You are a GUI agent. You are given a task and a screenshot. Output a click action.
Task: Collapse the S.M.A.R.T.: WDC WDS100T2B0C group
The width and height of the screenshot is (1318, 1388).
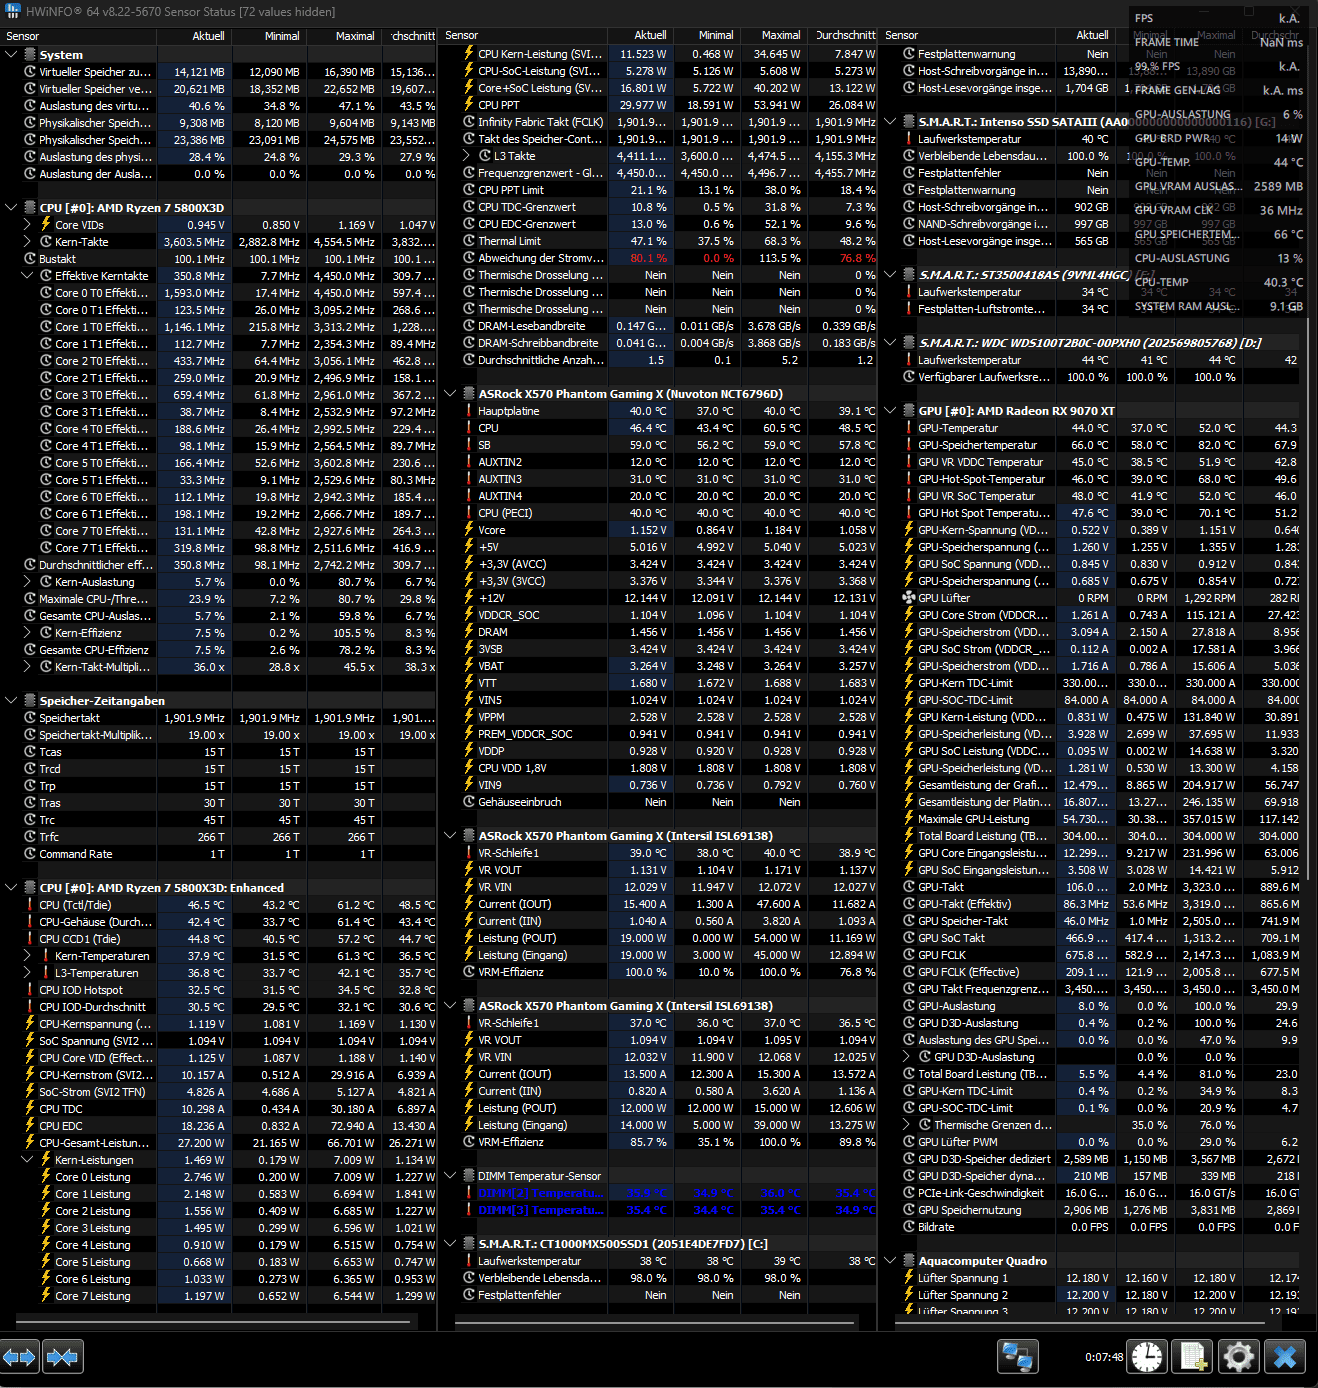point(890,343)
